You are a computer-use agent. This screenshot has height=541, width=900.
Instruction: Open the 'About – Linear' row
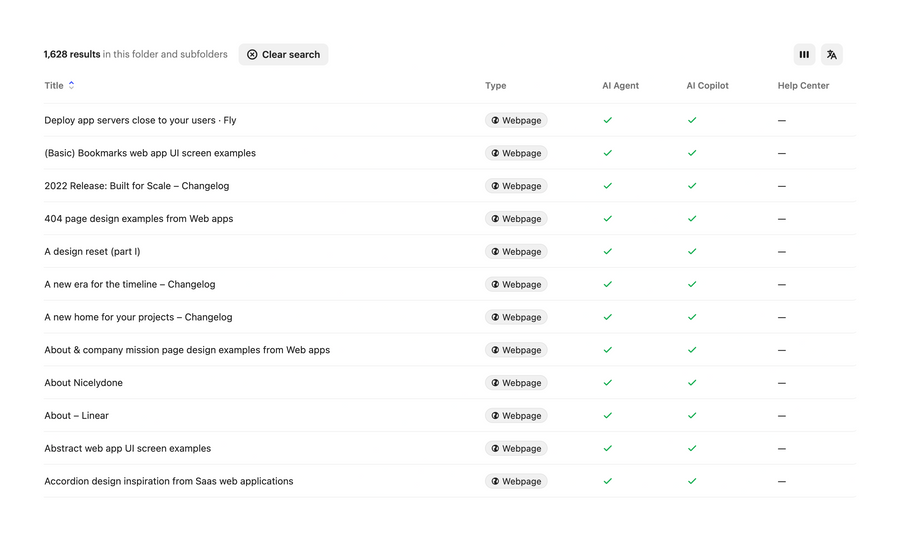pos(449,415)
